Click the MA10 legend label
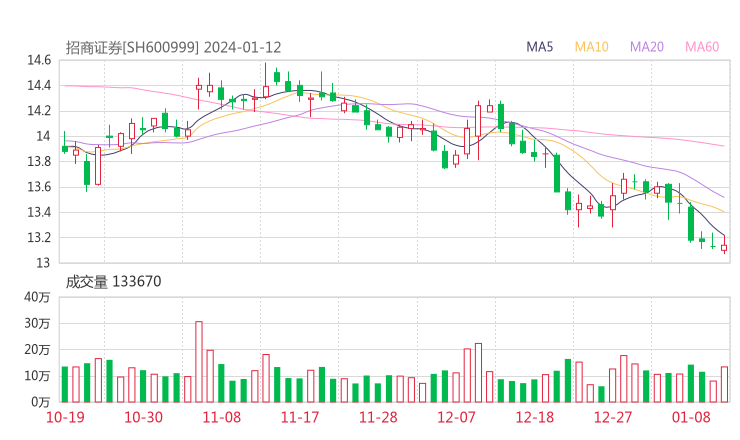 click(591, 47)
